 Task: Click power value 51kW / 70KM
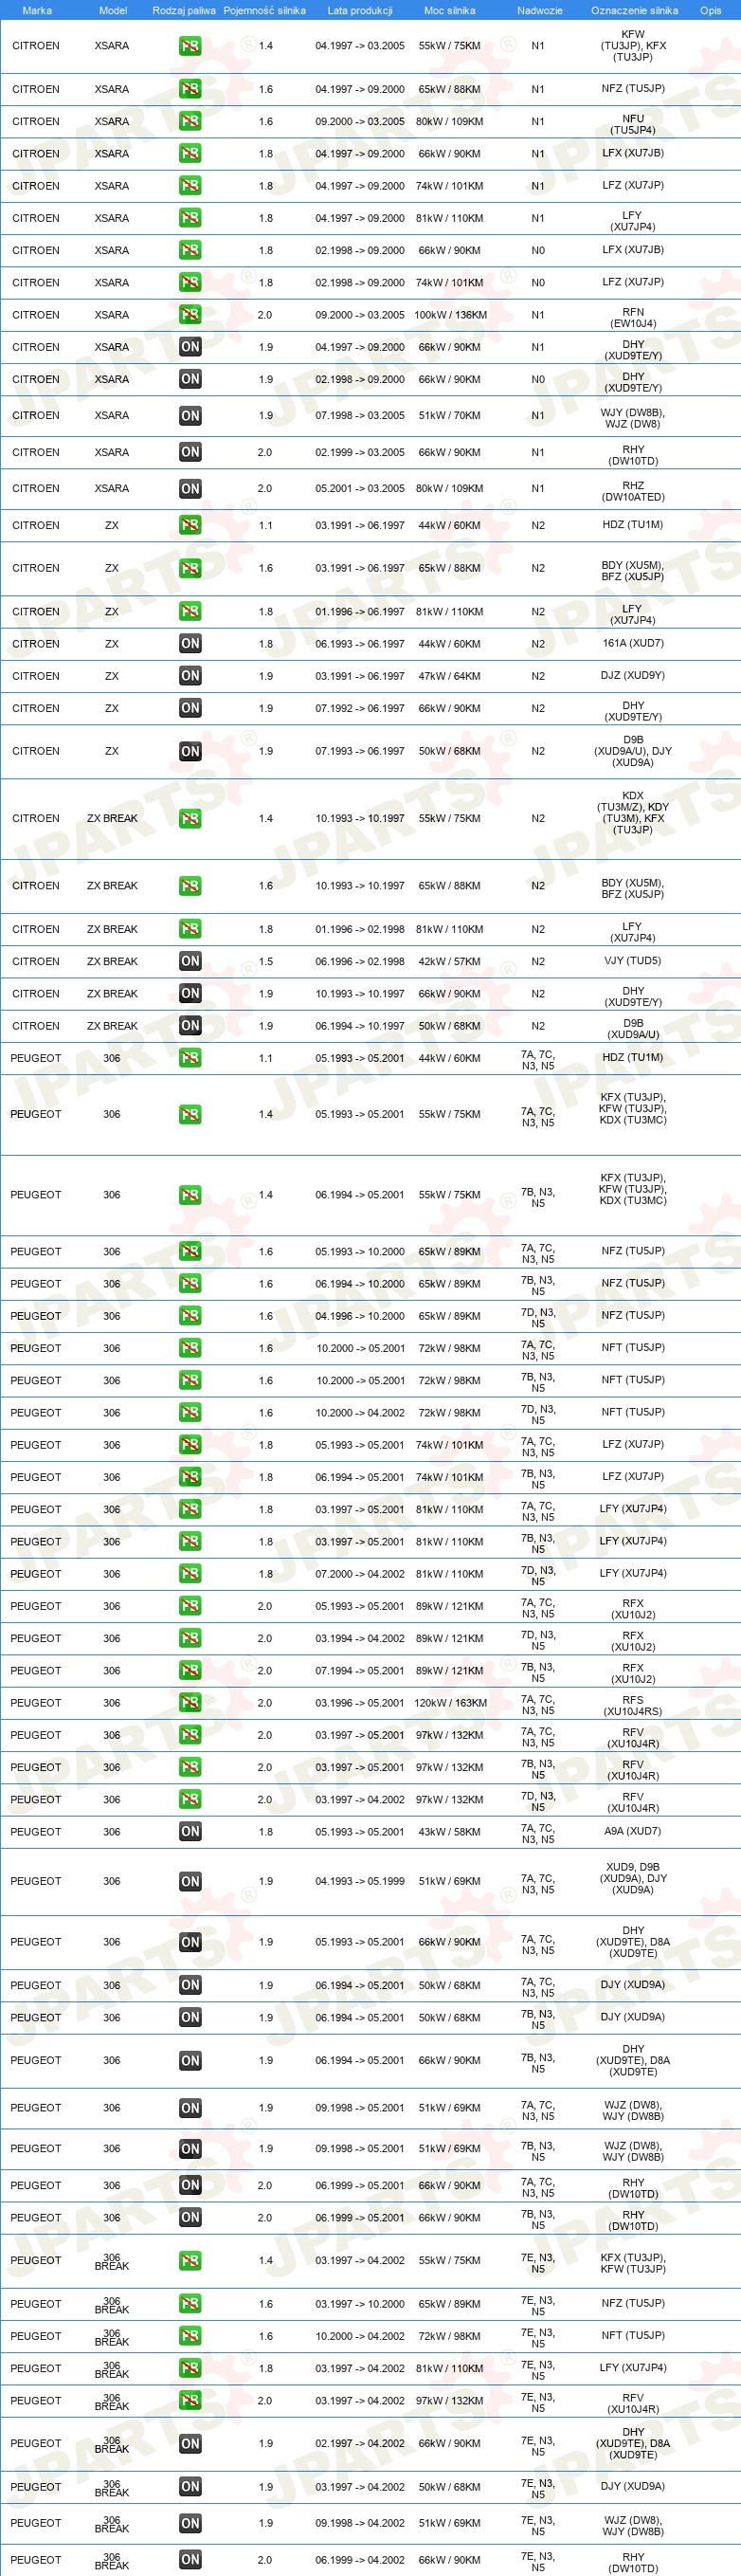pos(450,416)
